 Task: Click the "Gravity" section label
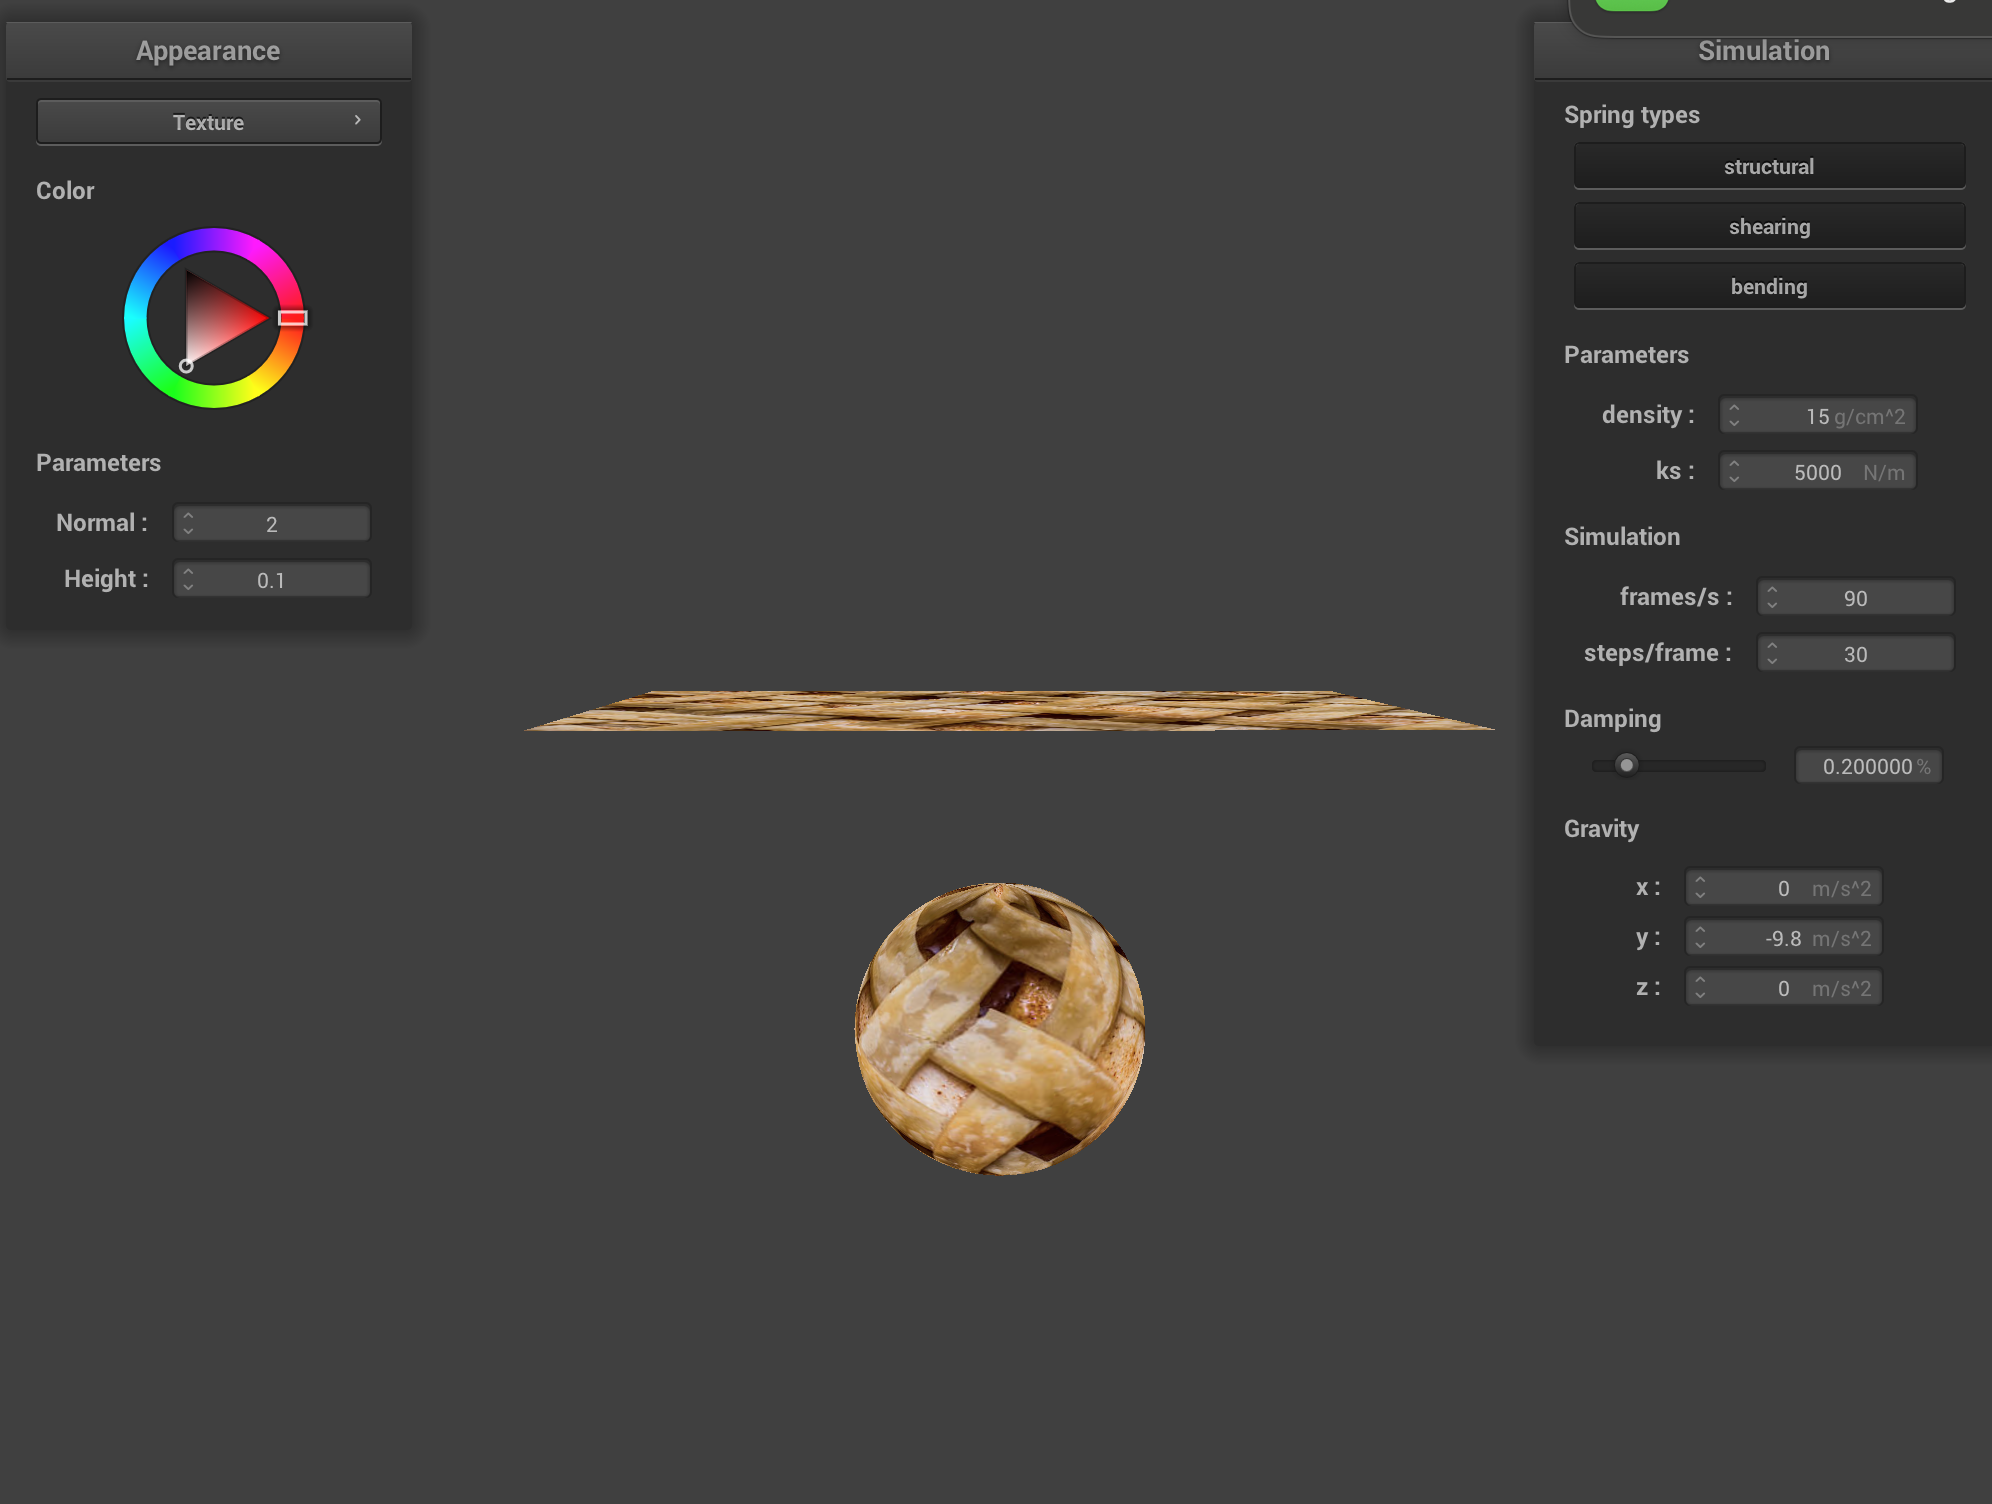coord(1601,829)
